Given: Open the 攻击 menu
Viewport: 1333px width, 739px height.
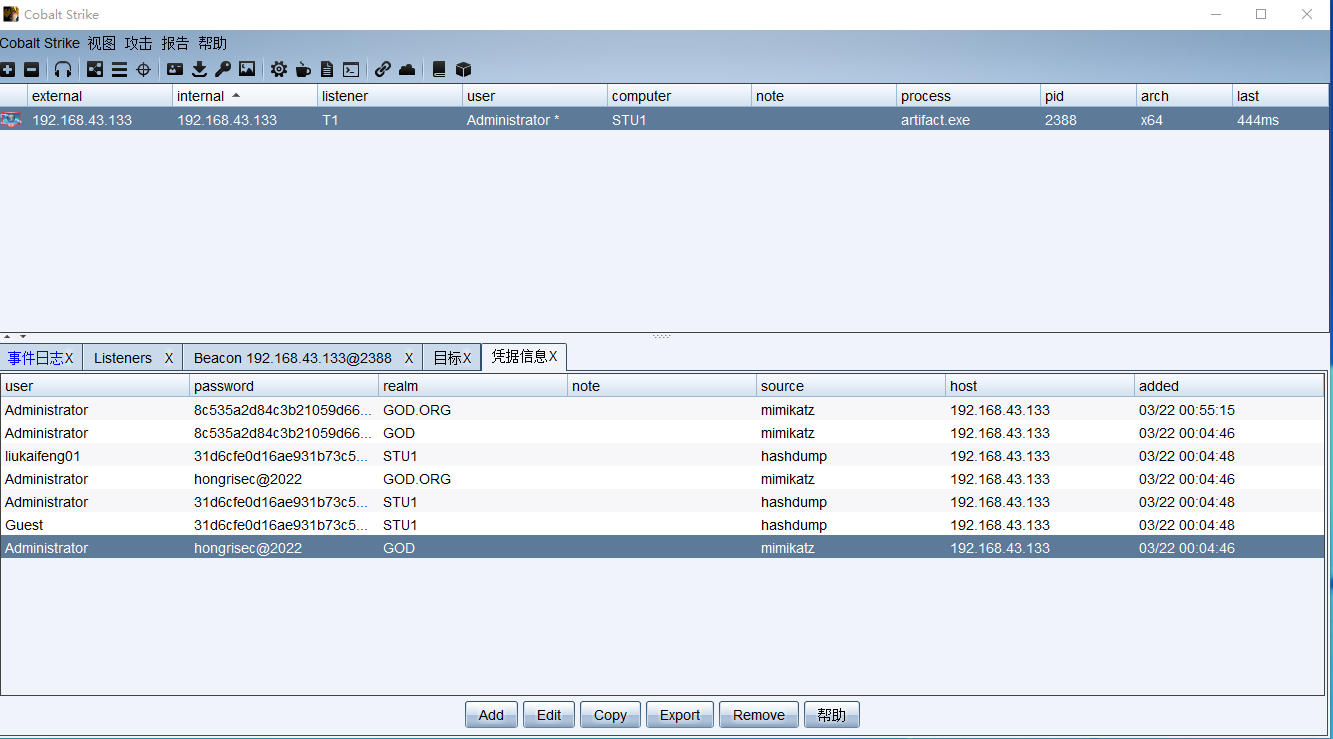Looking at the screenshot, I should (x=139, y=43).
